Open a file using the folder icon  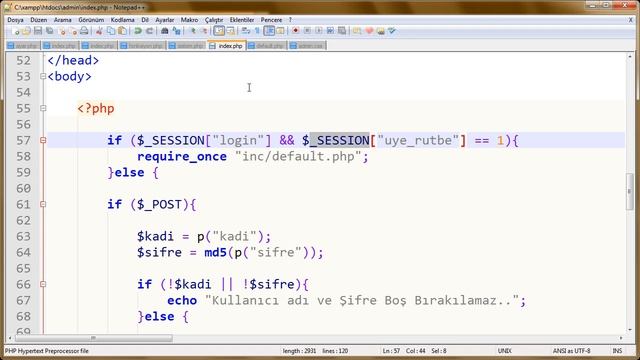(x=26, y=31)
